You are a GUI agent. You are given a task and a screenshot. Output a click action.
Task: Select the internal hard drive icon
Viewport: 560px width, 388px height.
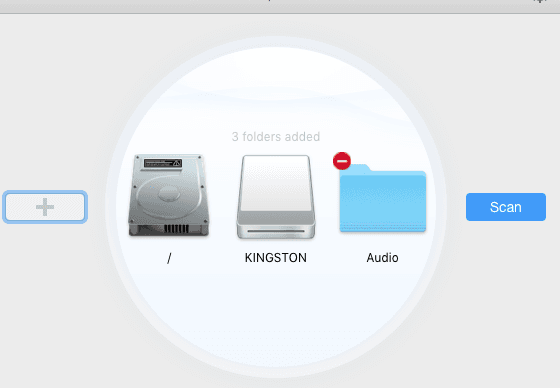pos(169,195)
